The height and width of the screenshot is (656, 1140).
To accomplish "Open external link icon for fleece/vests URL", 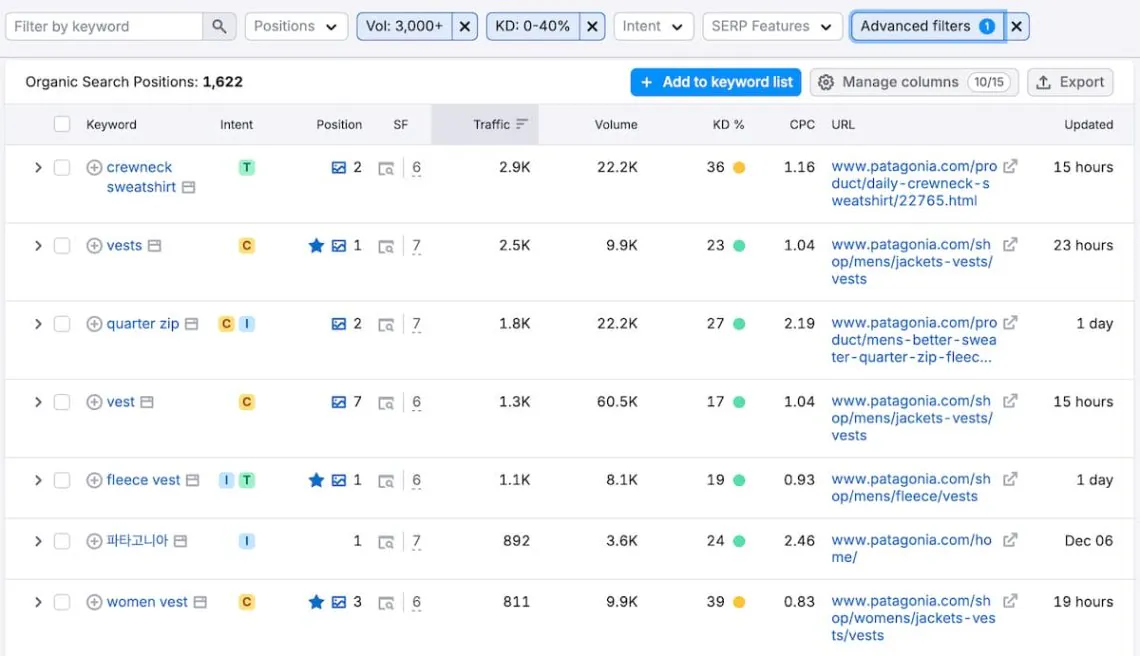I will tap(1010, 479).
